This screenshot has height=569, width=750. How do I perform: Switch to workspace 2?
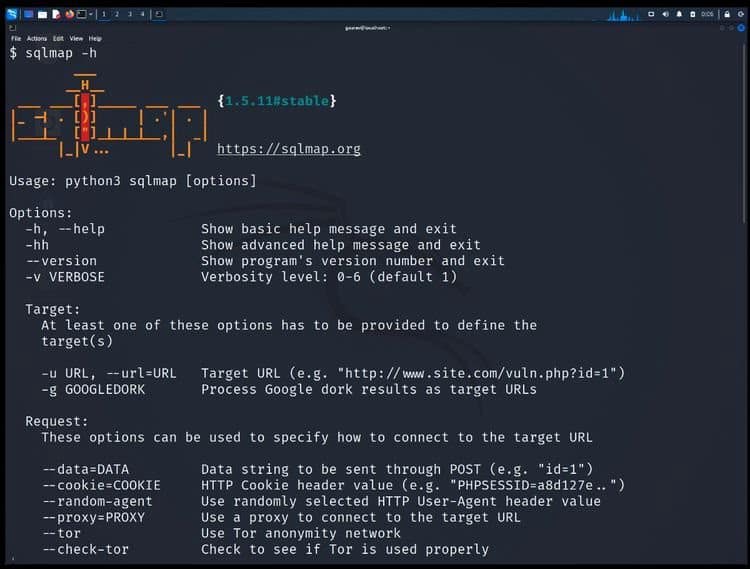click(x=117, y=14)
